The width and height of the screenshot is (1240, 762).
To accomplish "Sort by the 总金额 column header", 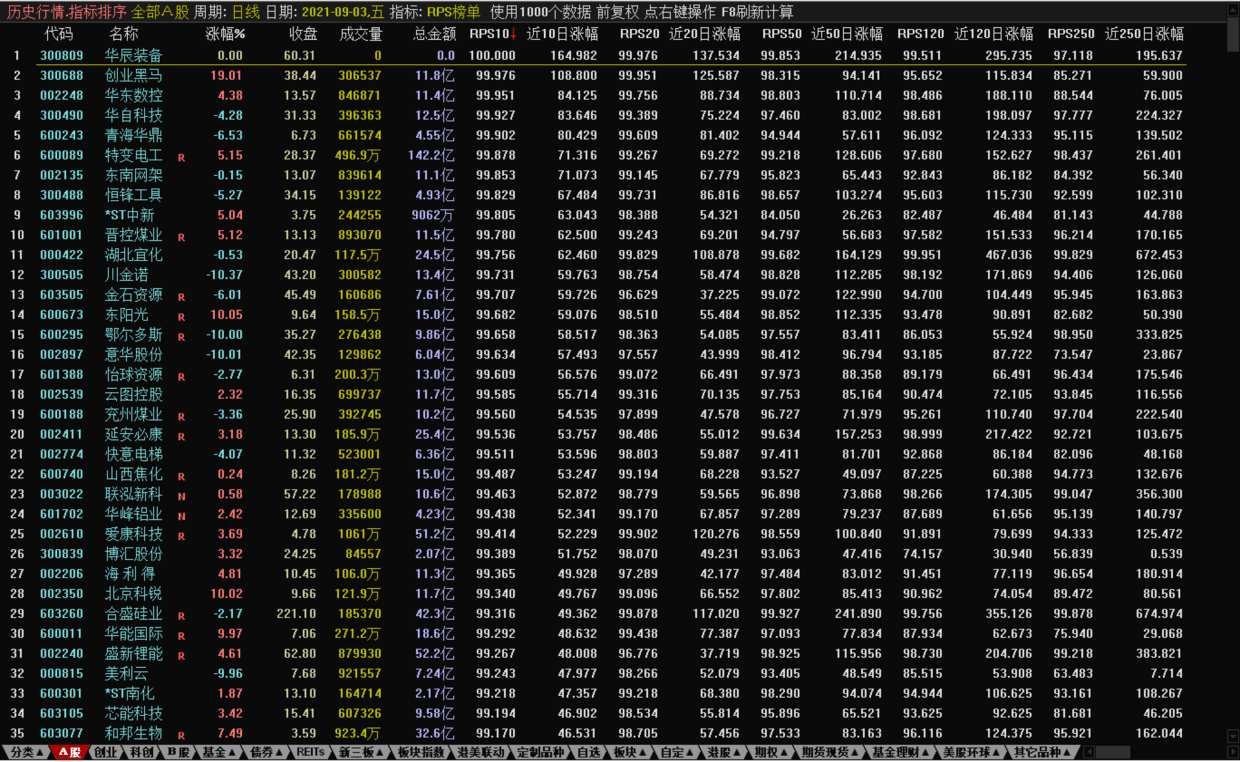I will click(435, 34).
